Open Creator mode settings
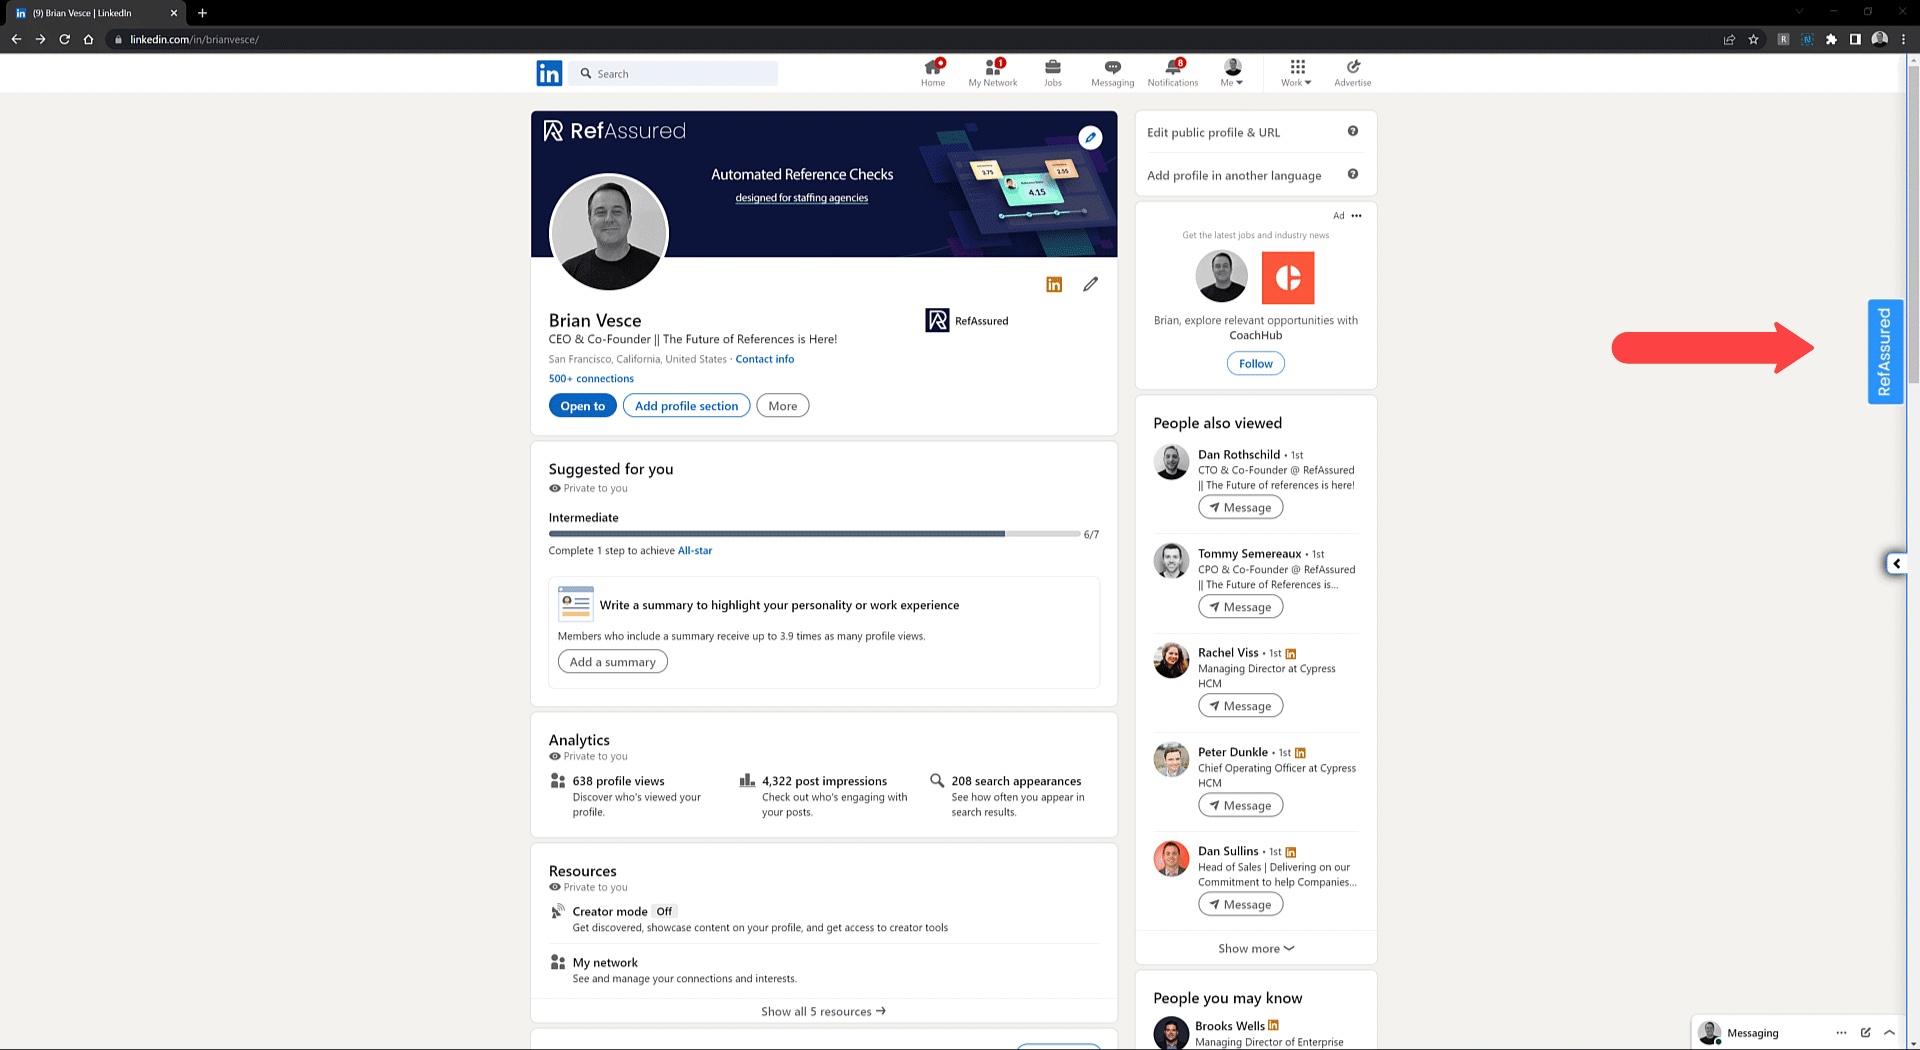 610,912
